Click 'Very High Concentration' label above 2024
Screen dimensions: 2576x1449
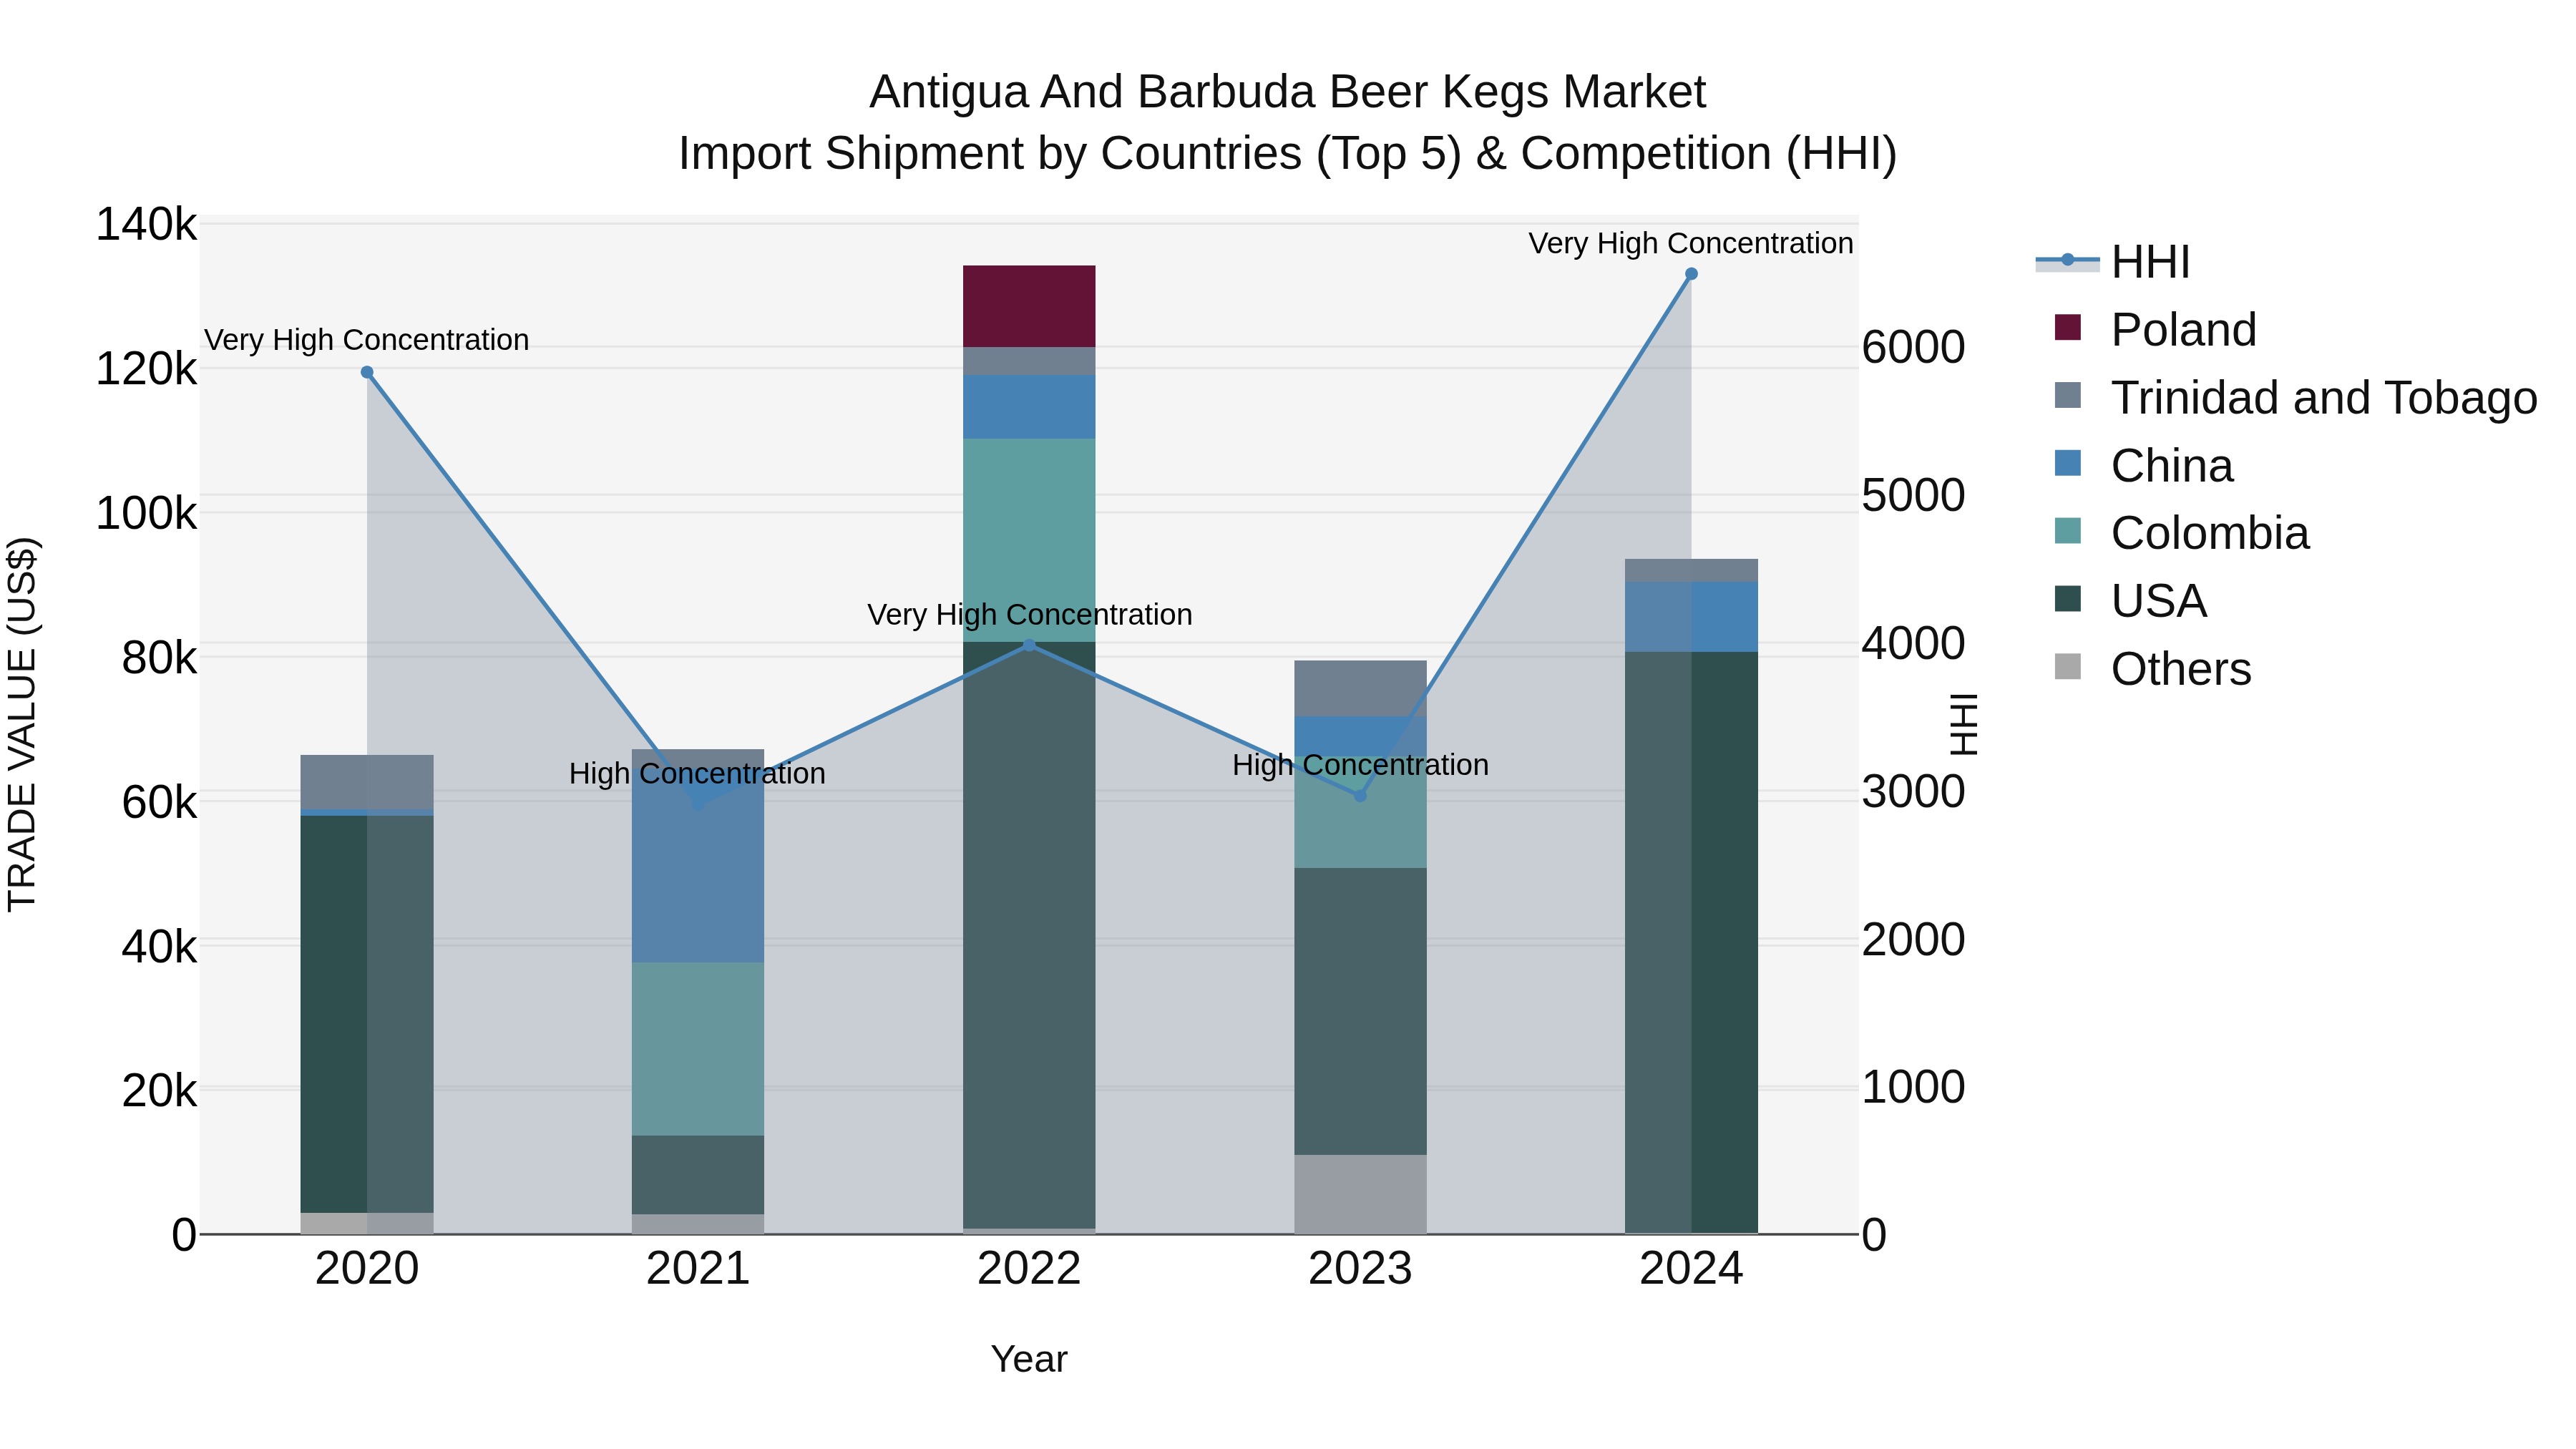[1691, 243]
